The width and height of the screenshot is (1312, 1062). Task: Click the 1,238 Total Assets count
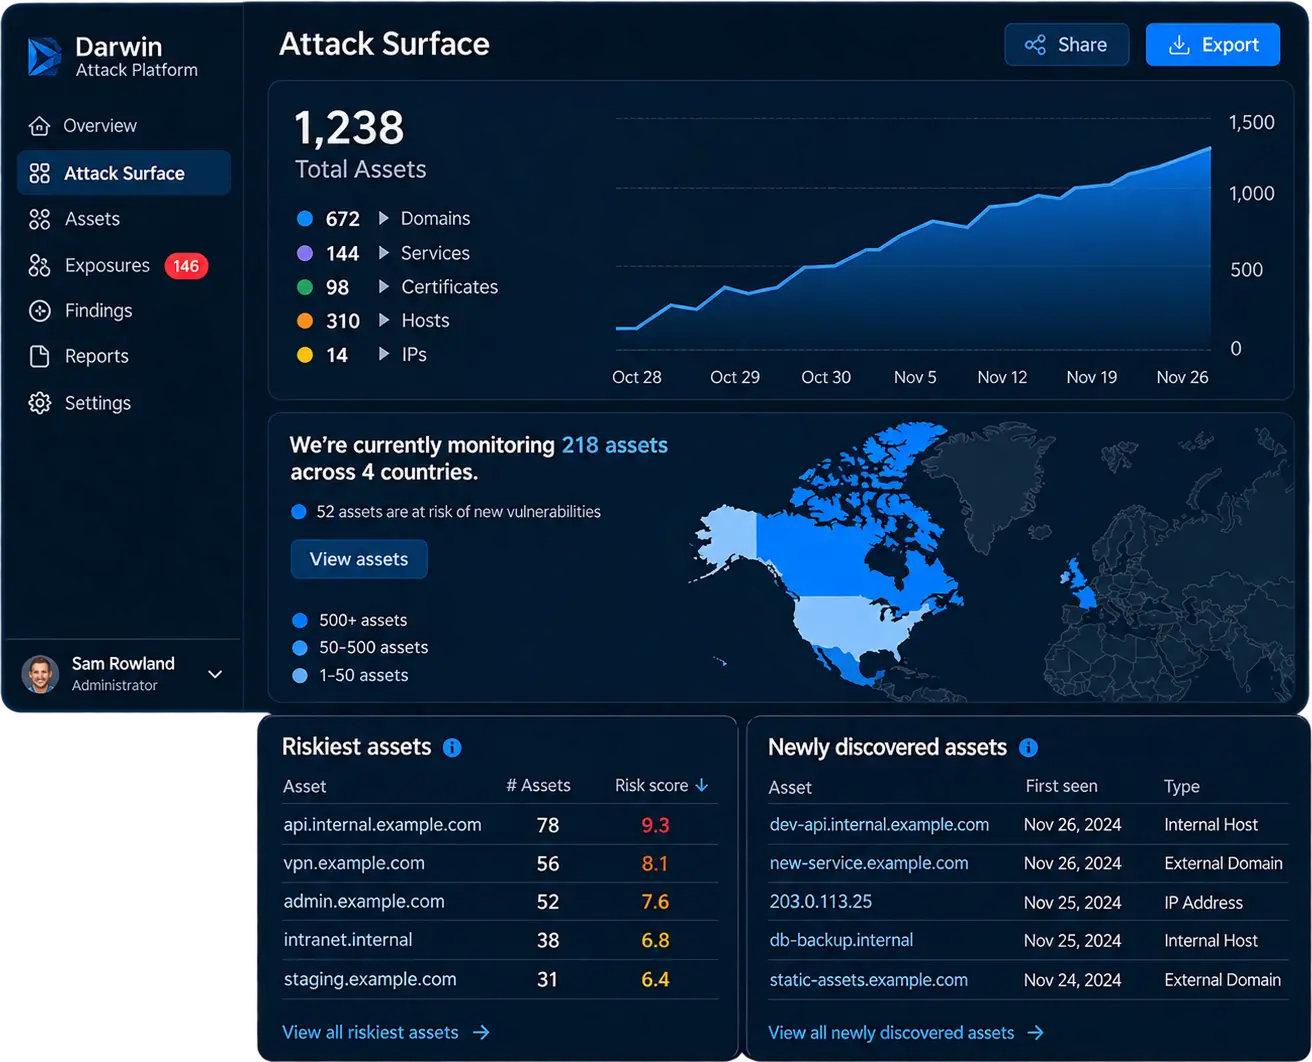click(349, 129)
